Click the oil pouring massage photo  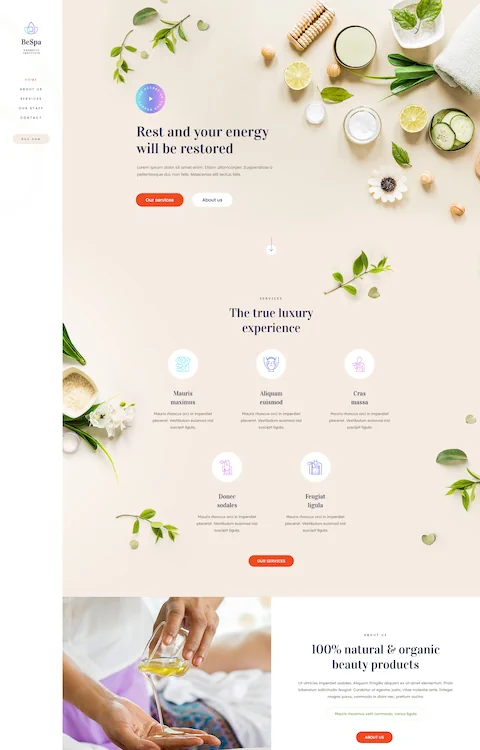click(167, 673)
